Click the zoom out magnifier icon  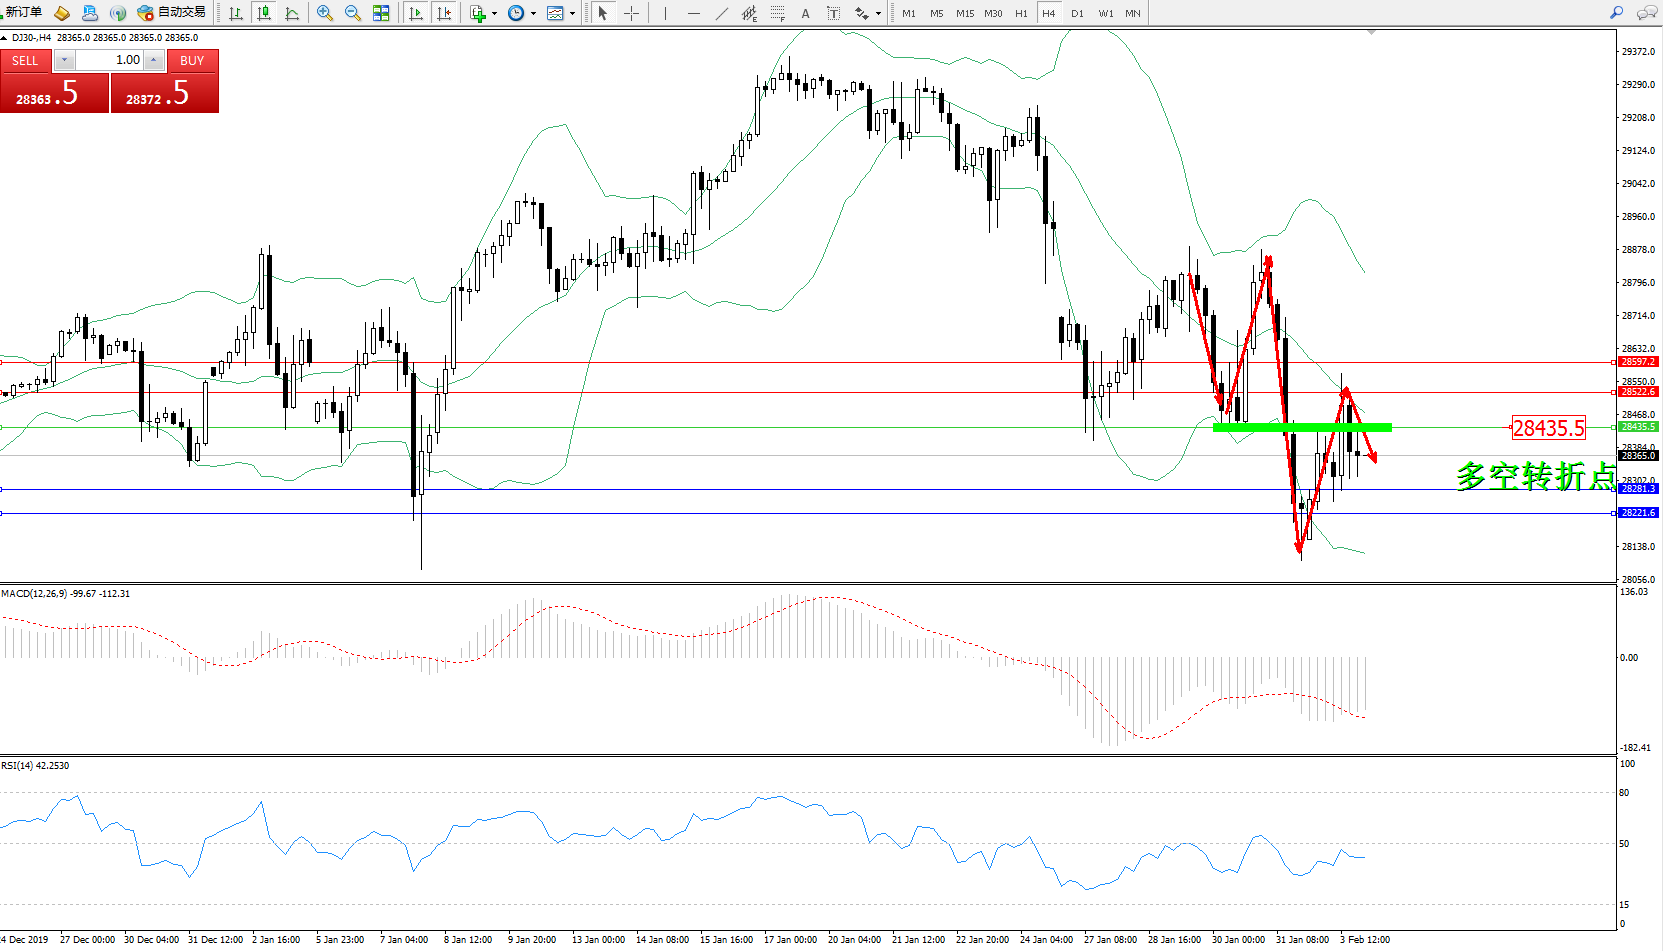[353, 13]
